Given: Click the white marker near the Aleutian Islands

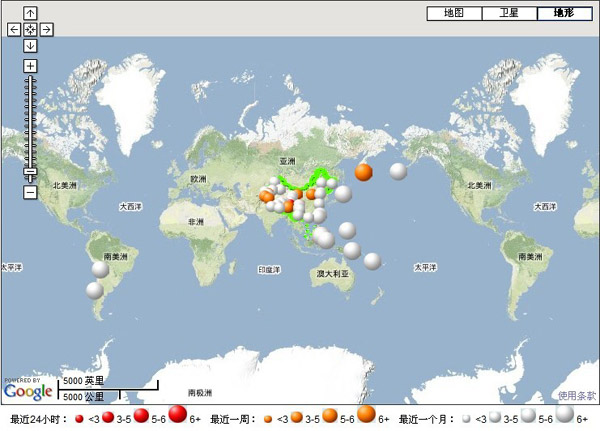Looking at the screenshot, I should coord(398,171).
